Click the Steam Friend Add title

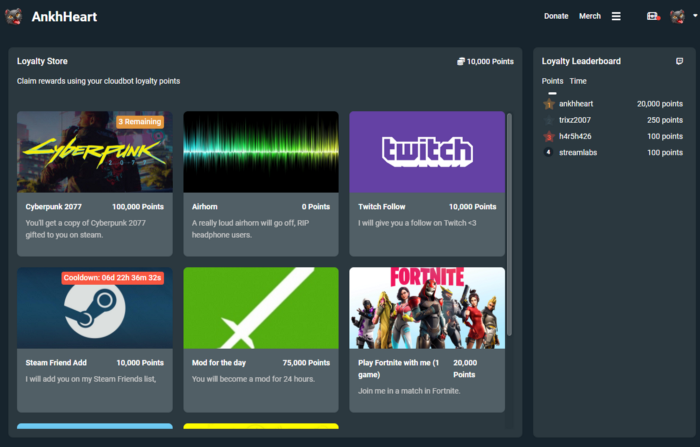click(56, 363)
